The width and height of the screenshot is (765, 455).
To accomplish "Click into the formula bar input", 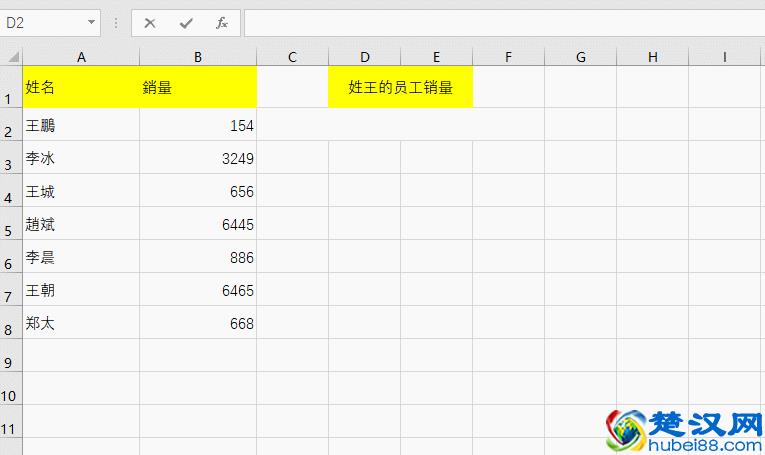I will tap(504, 23).
